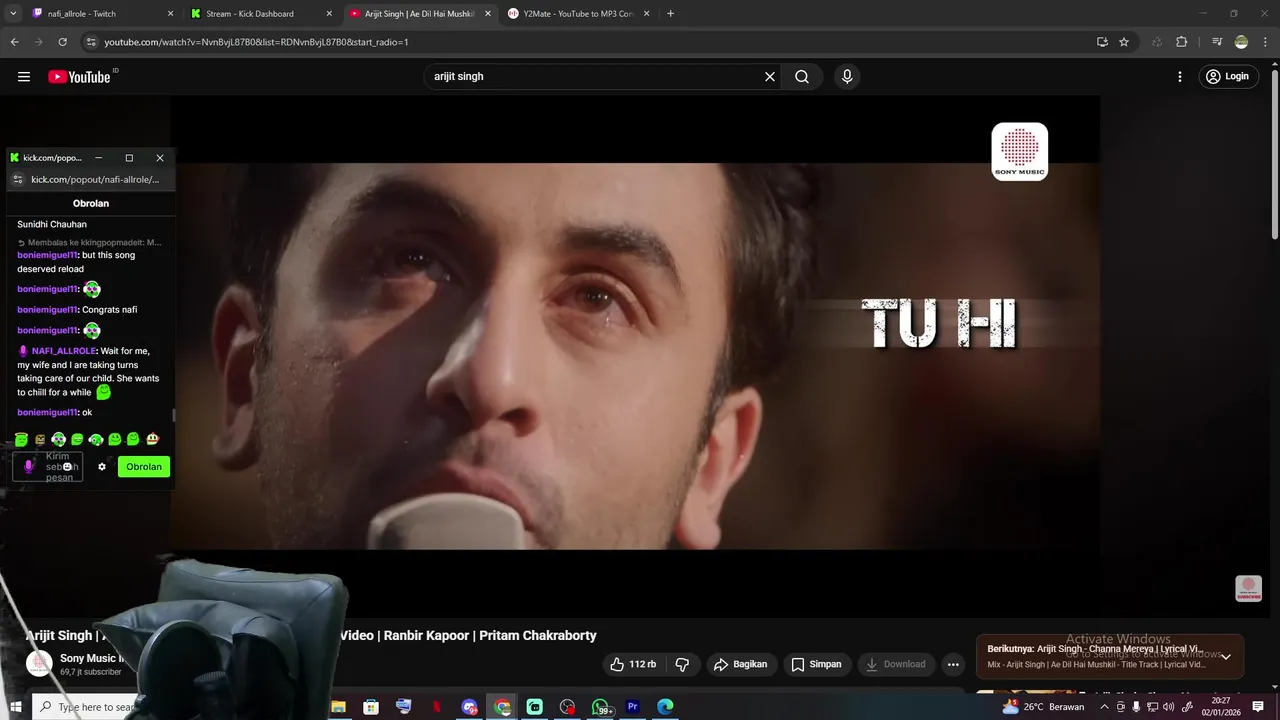Open the Windows Start menu

(16, 707)
